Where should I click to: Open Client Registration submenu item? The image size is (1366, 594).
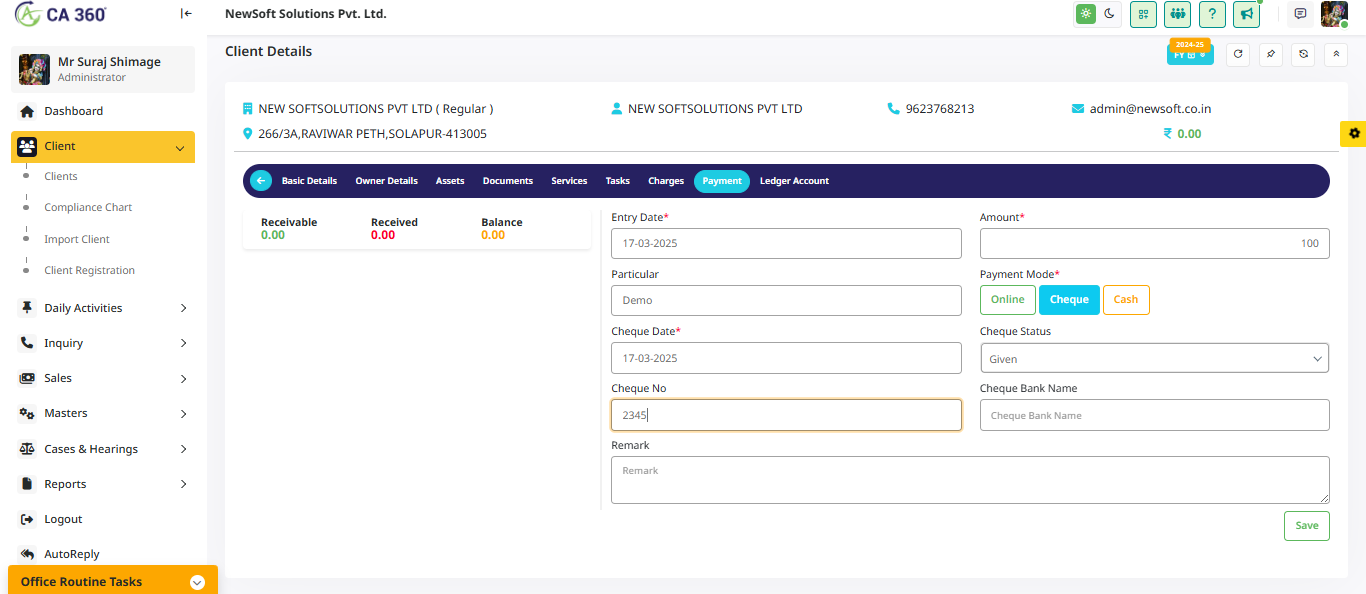click(x=89, y=270)
